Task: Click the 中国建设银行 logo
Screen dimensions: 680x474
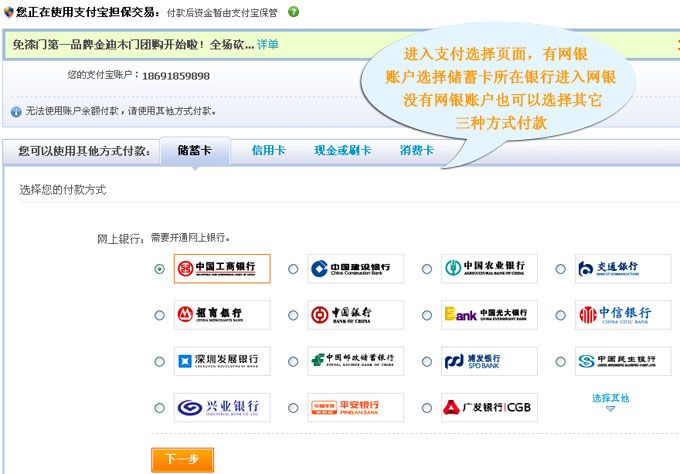Action: click(356, 269)
